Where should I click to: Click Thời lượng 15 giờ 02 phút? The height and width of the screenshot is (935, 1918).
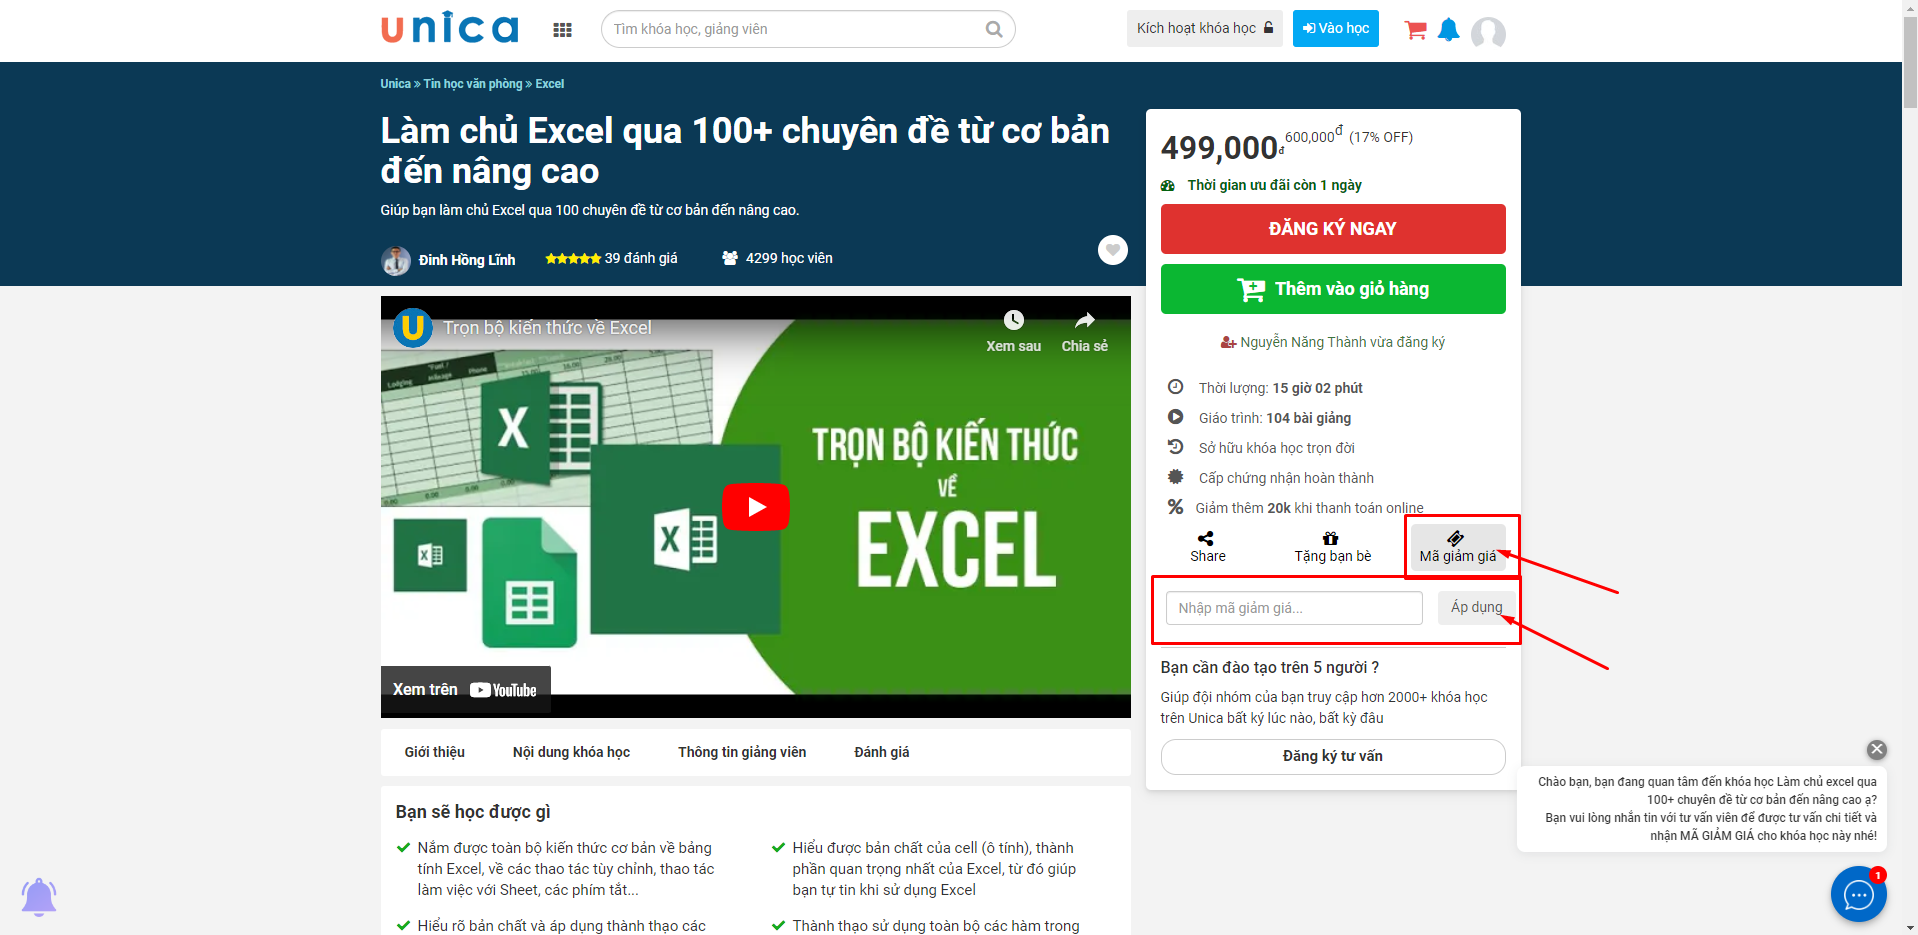[x=1281, y=388]
